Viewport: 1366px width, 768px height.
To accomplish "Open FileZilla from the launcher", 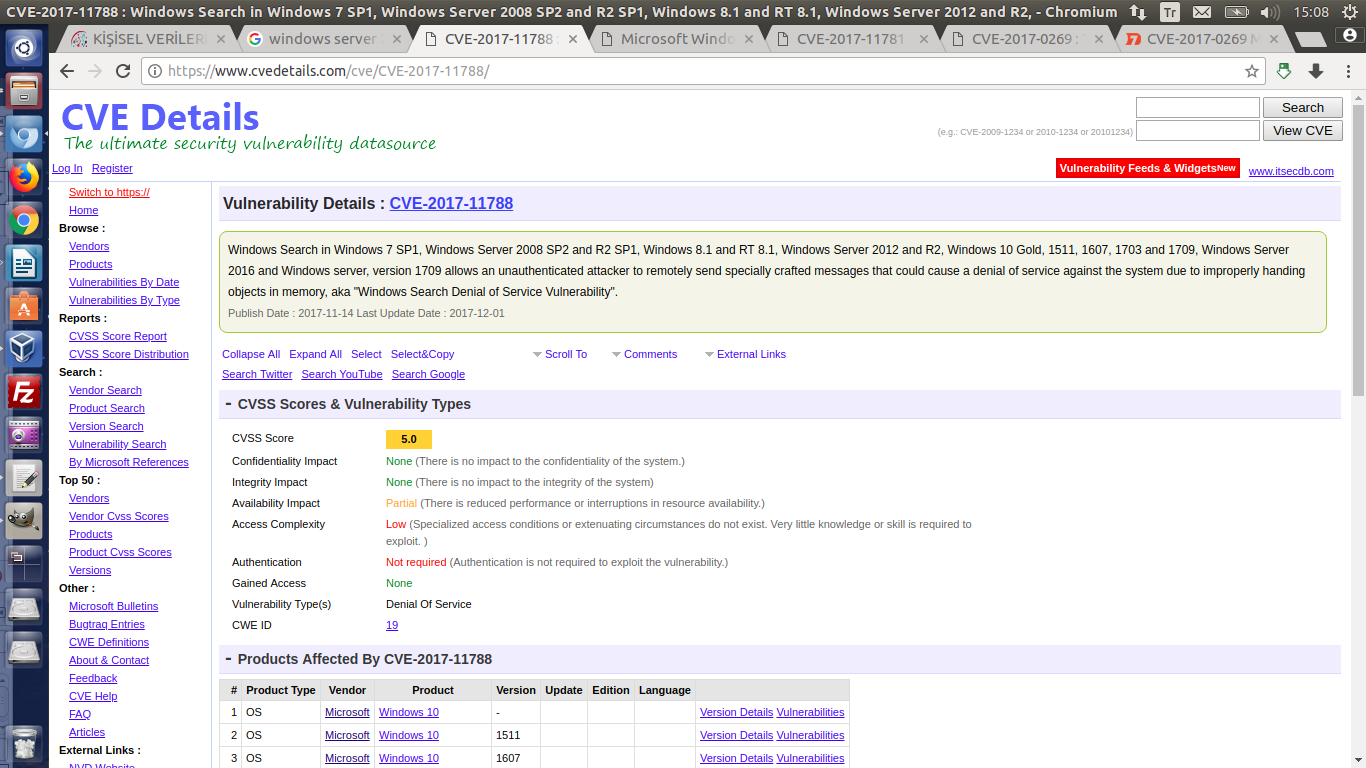I will coord(24,393).
